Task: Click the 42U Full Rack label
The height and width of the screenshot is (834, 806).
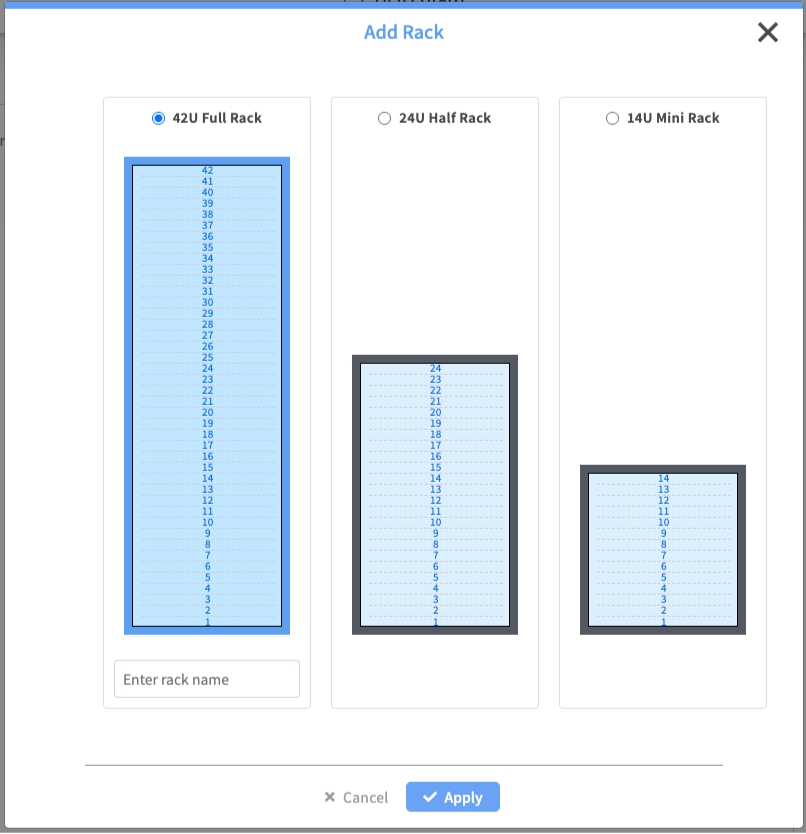Action: pyautogui.click(x=217, y=118)
